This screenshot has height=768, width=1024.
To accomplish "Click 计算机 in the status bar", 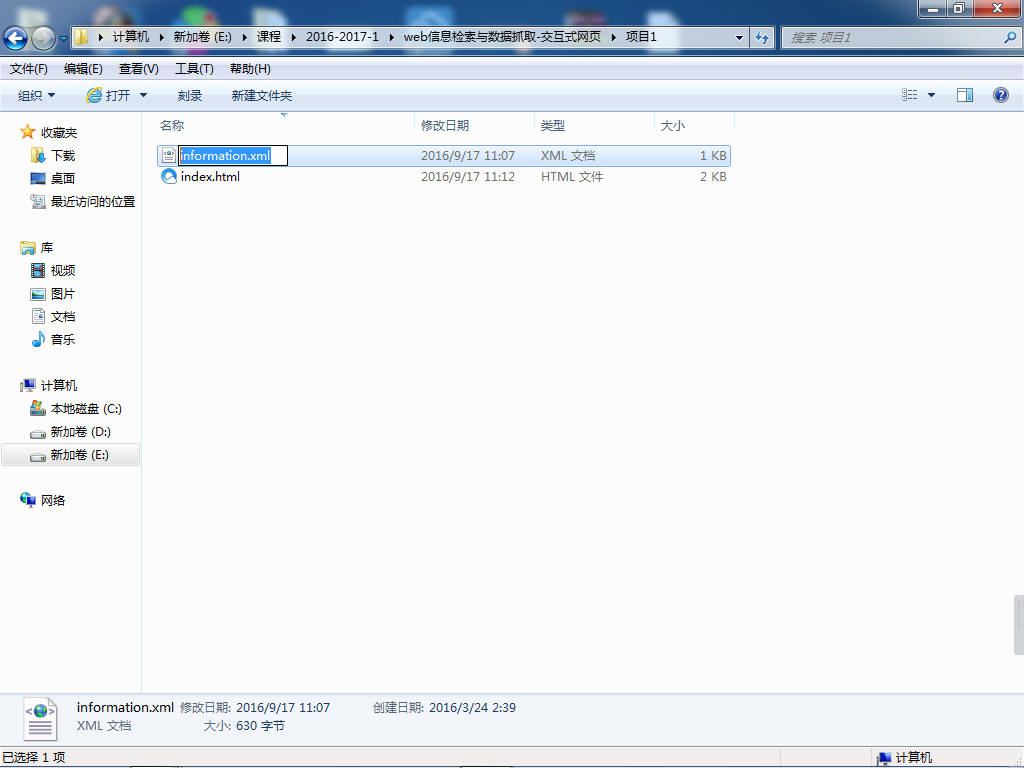I will pos(905,758).
